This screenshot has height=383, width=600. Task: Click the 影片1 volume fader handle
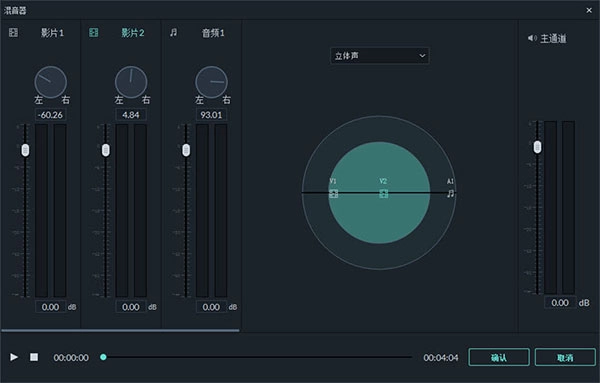tap(25, 150)
